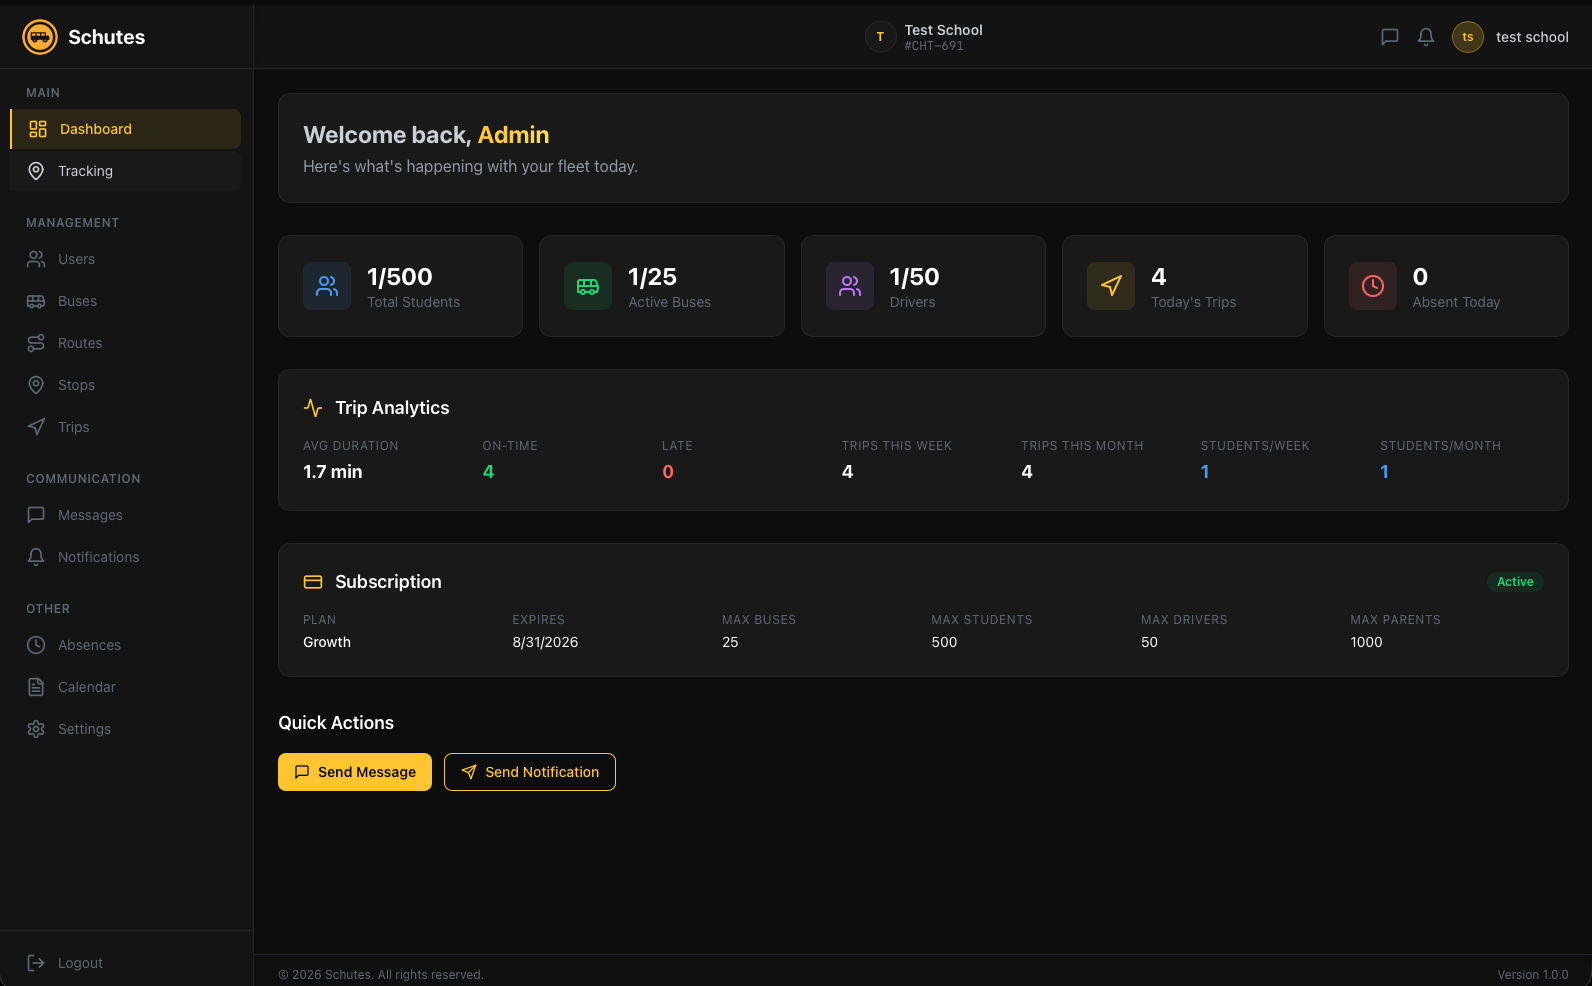Click the 'Admin' name in welcome heading
The width and height of the screenshot is (1592, 986).
[x=513, y=135]
